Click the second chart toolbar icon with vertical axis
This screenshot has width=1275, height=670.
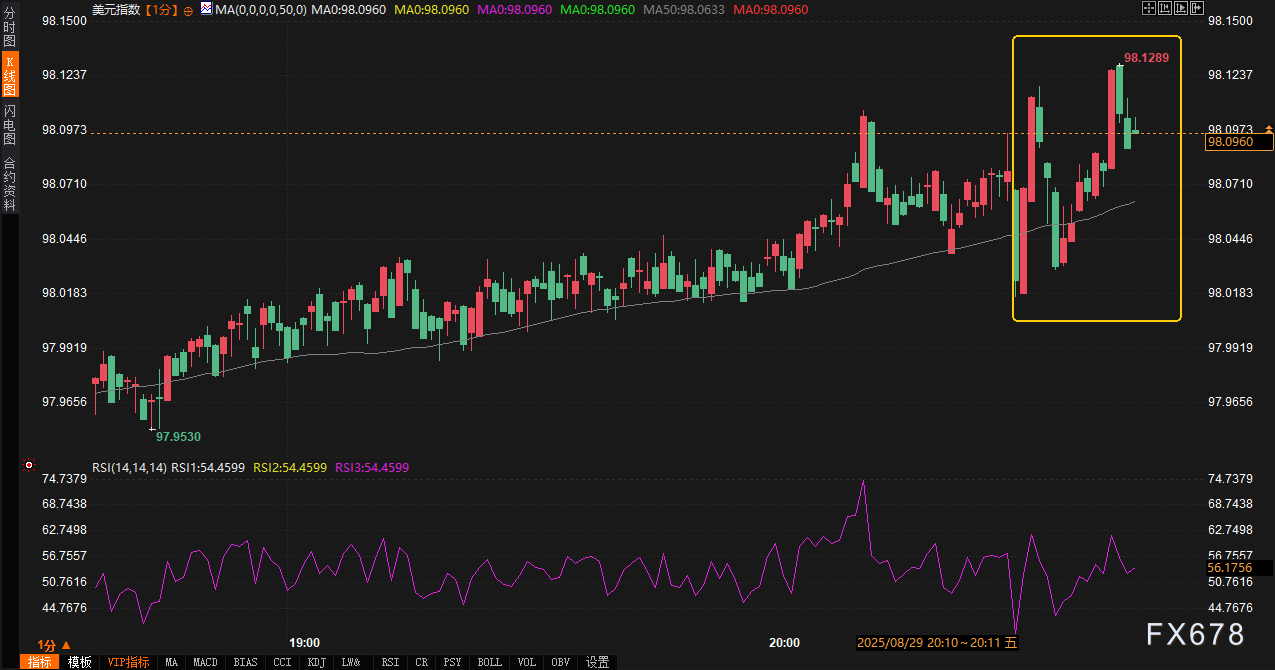coord(1165,8)
